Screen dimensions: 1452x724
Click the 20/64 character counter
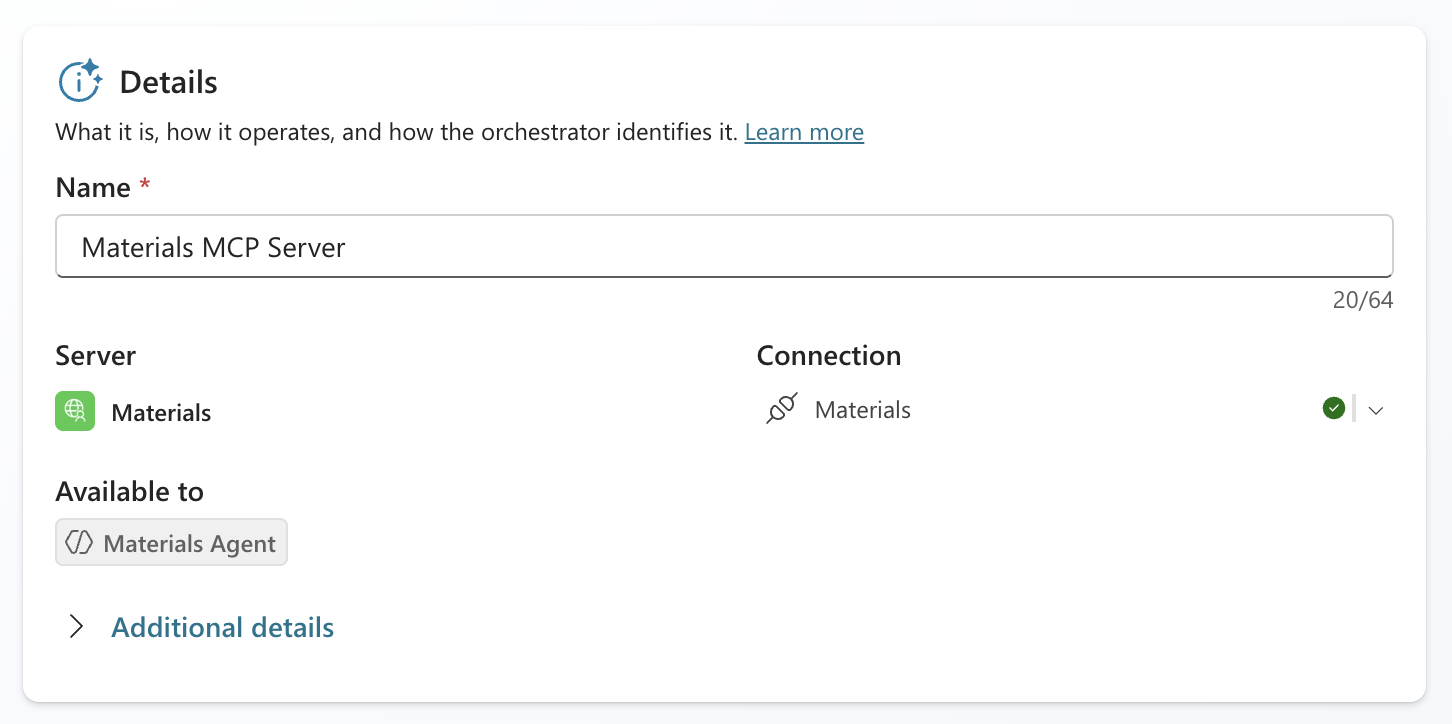pos(1362,300)
